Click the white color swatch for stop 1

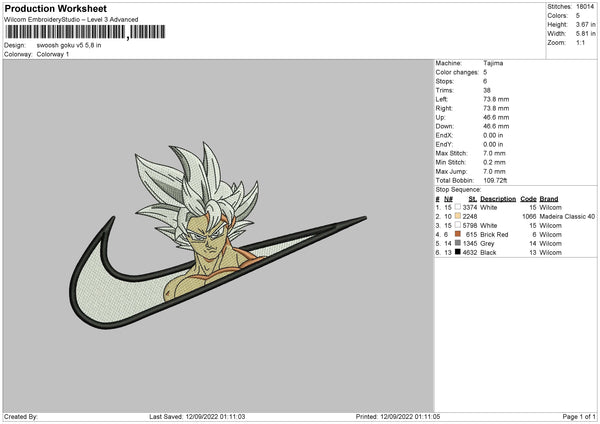coord(458,207)
